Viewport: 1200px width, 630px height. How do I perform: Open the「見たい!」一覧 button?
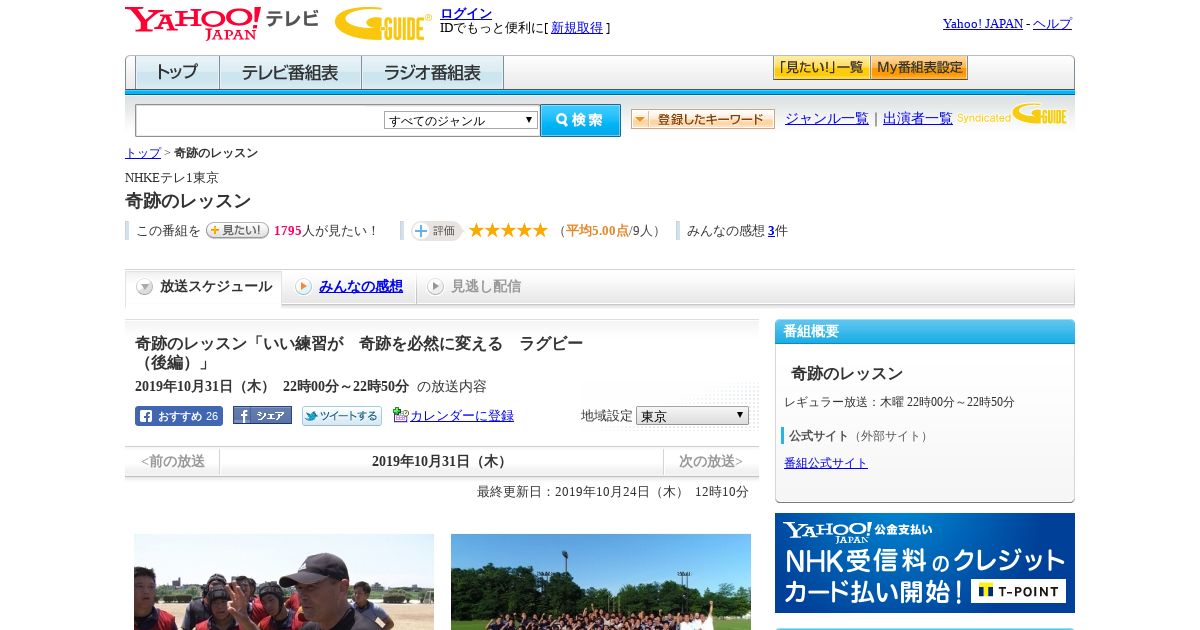pyautogui.click(x=821, y=68)
